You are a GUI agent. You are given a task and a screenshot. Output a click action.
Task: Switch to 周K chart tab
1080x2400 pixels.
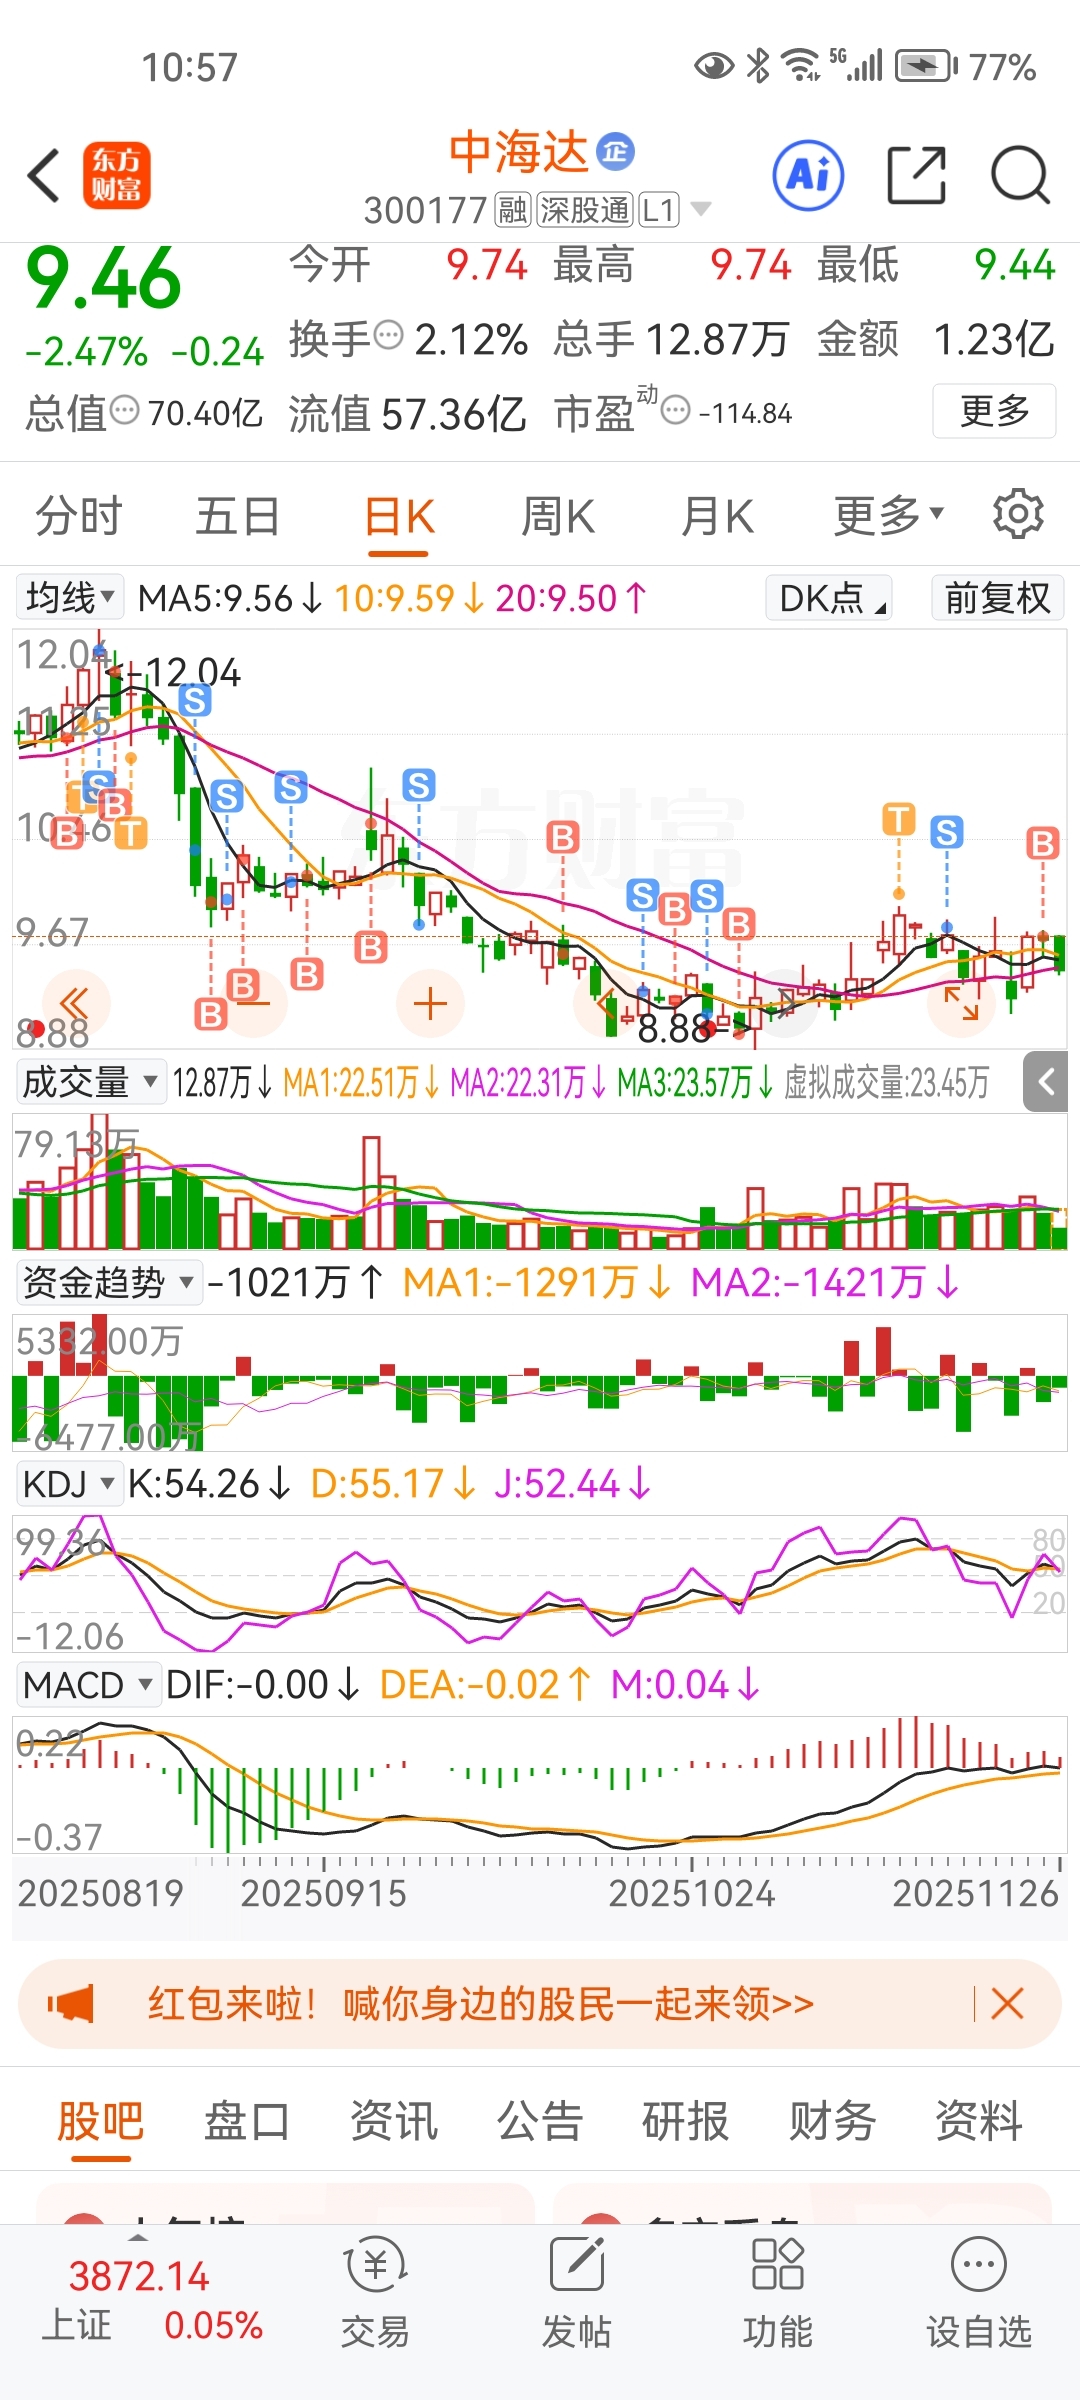(x=558, y=517)
